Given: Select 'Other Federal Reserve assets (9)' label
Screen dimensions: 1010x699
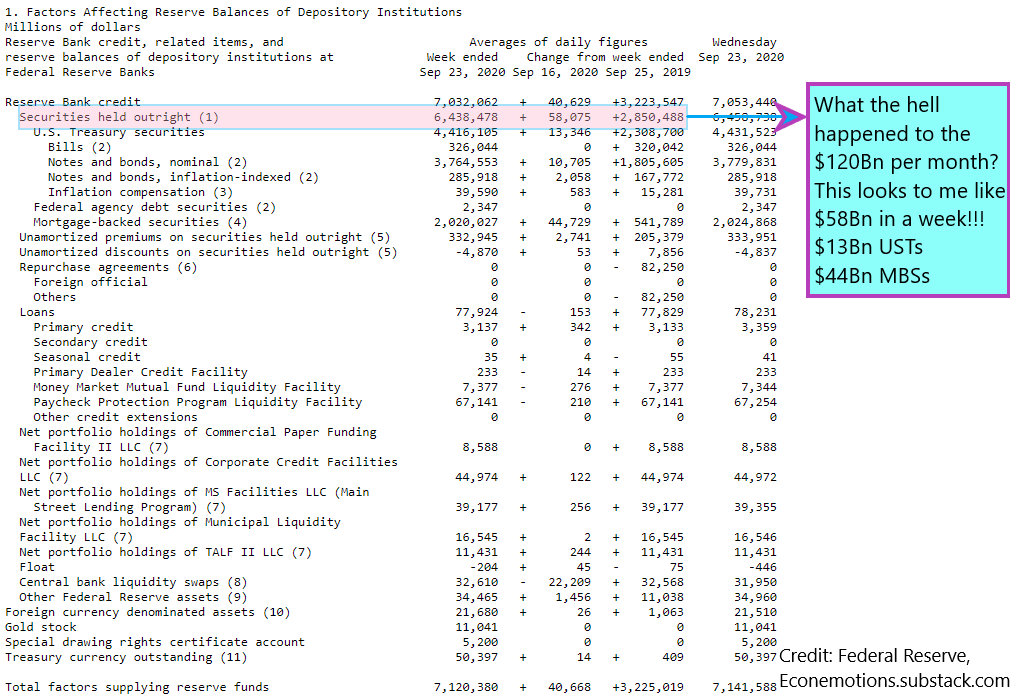Looking at the screenshot, I should pyautogui.click(x=133, y=597).
